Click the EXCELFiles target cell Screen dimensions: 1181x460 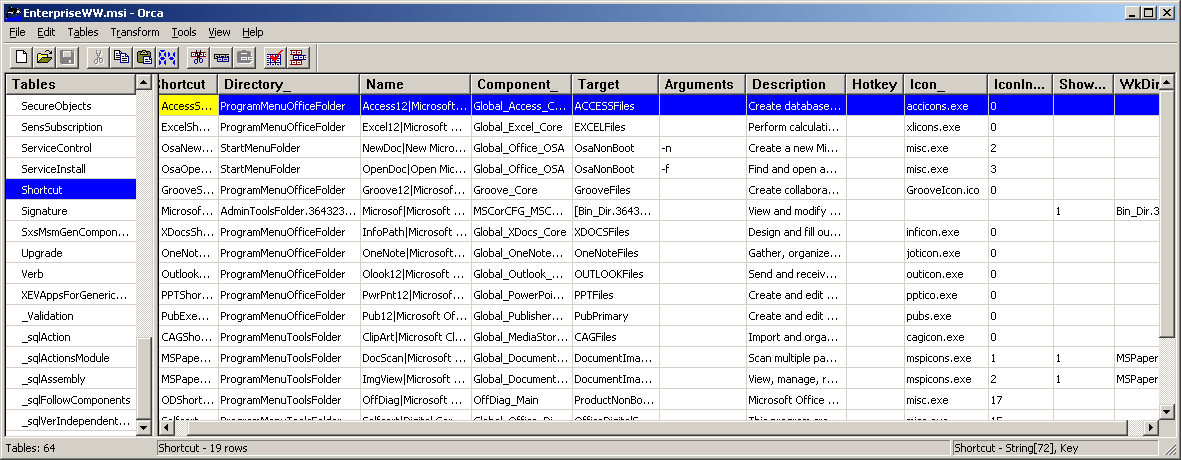pos(615,127)
